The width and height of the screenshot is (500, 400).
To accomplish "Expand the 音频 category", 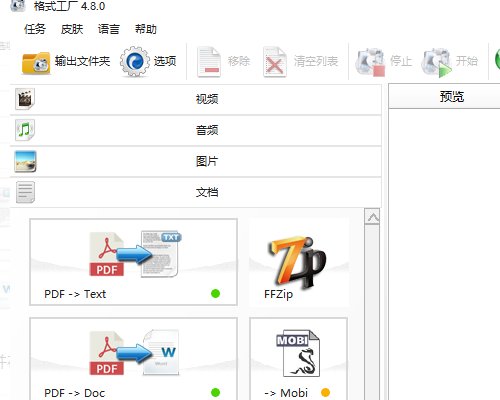I will tap(196, 130).
